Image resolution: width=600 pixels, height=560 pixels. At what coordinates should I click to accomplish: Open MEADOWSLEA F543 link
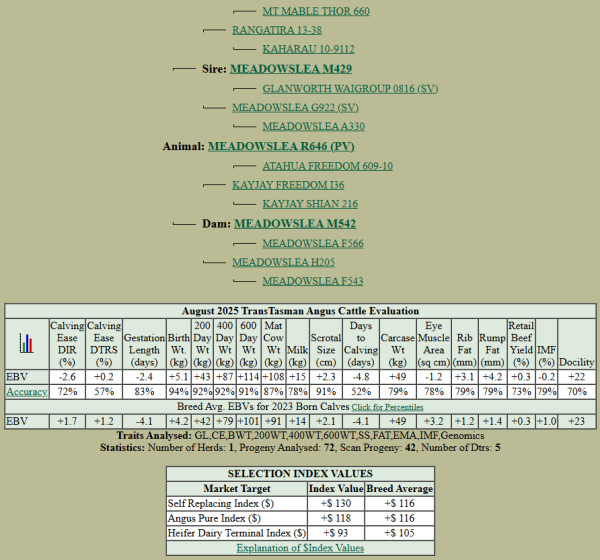[x=313, y=281]
